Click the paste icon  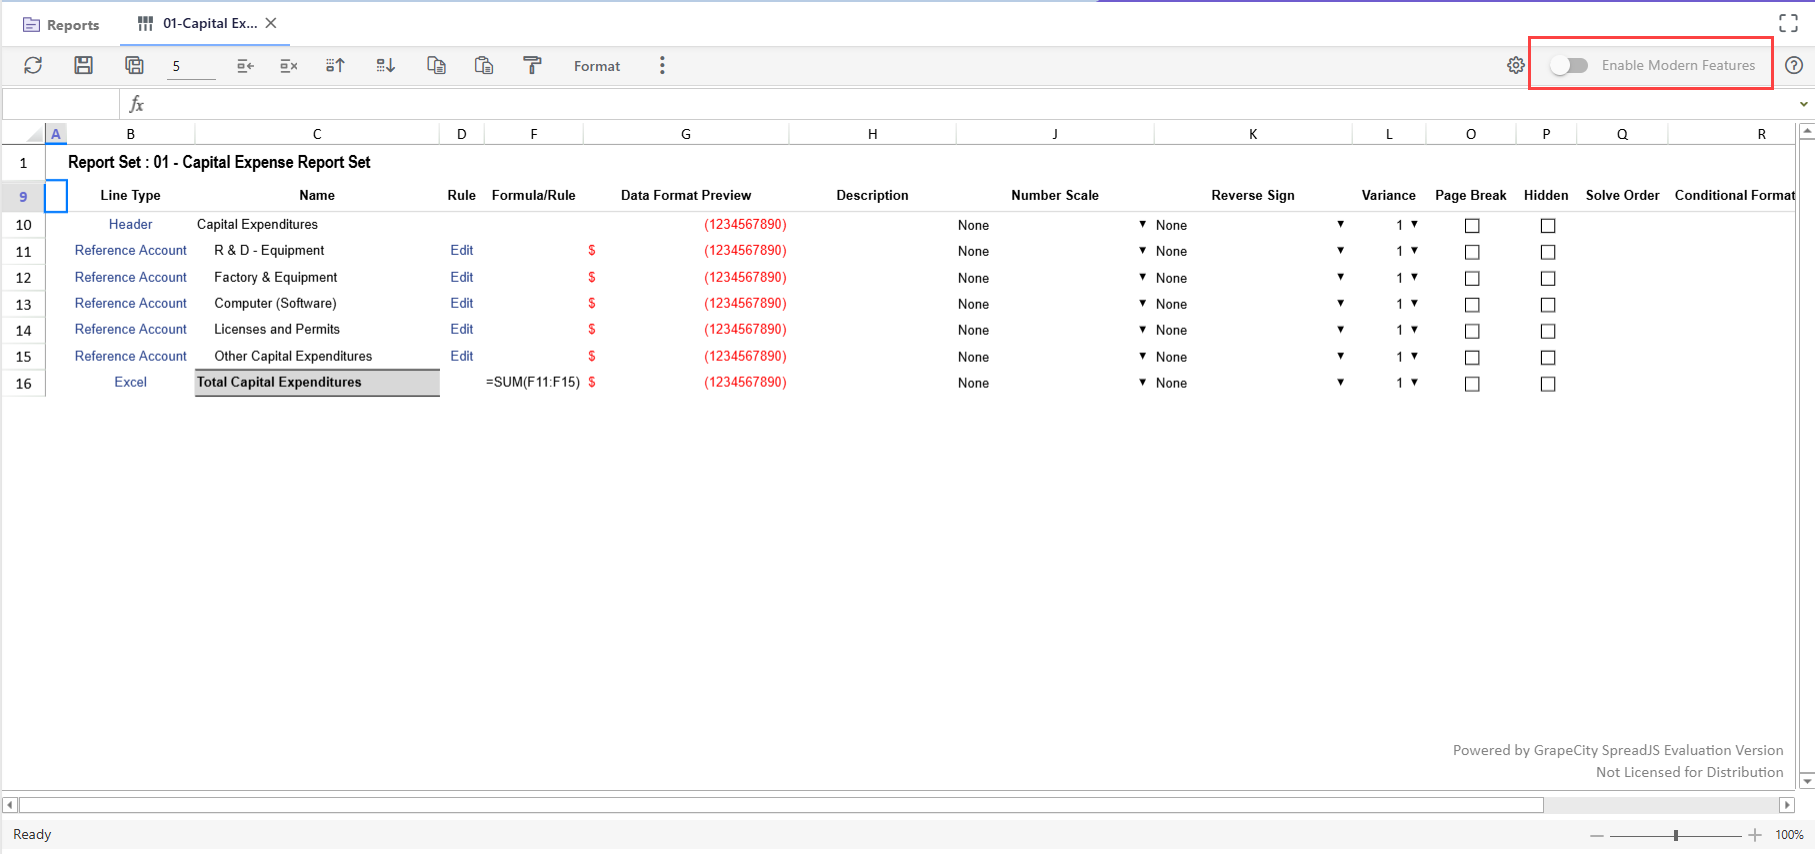tap(484, 65)
